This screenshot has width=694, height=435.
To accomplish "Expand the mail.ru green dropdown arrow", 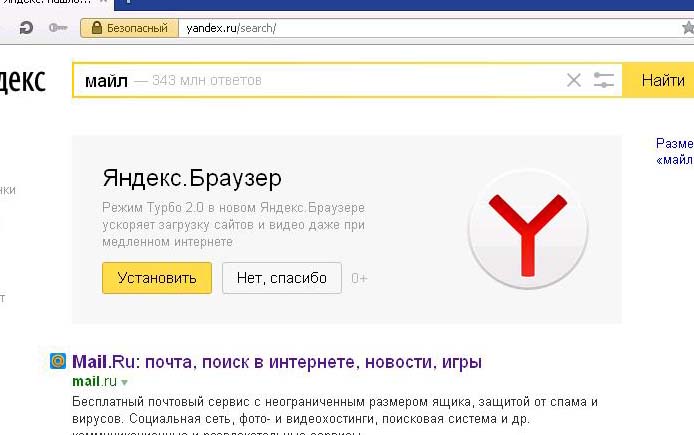I will click(124, 382).
